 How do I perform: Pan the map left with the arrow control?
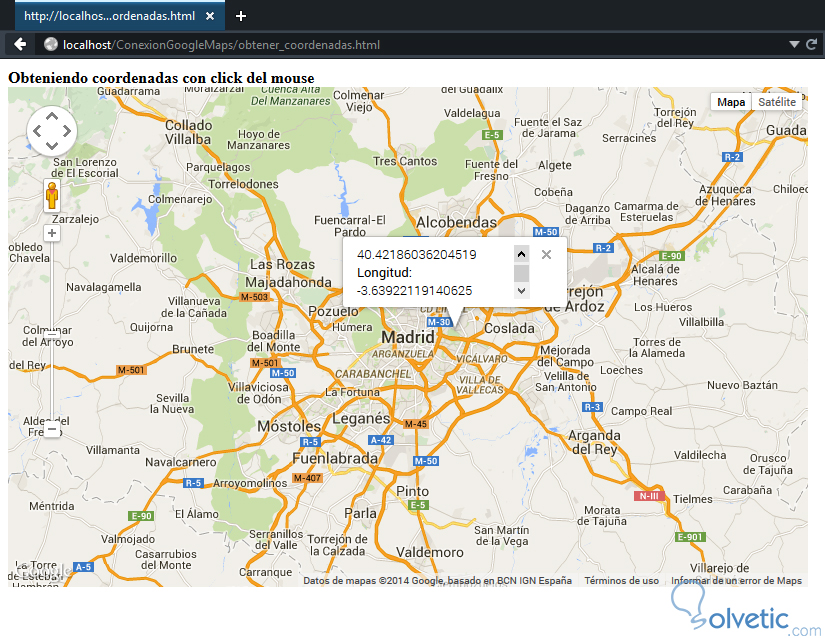(37, 131)
